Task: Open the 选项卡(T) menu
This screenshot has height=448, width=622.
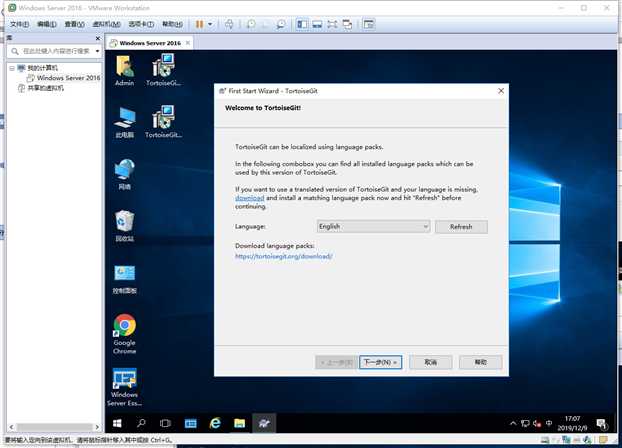Action: coord(141,24)
